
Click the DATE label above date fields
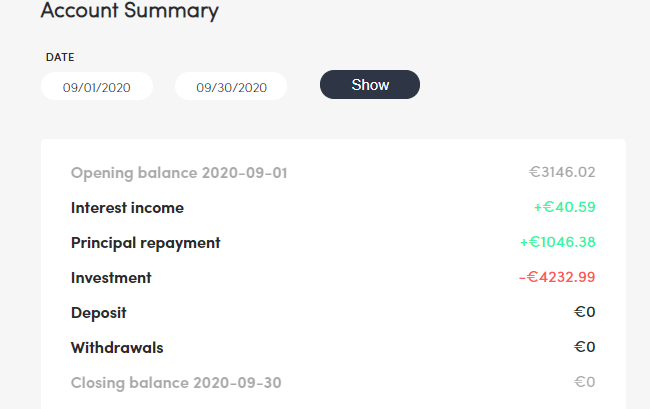[x=60, y=58]
